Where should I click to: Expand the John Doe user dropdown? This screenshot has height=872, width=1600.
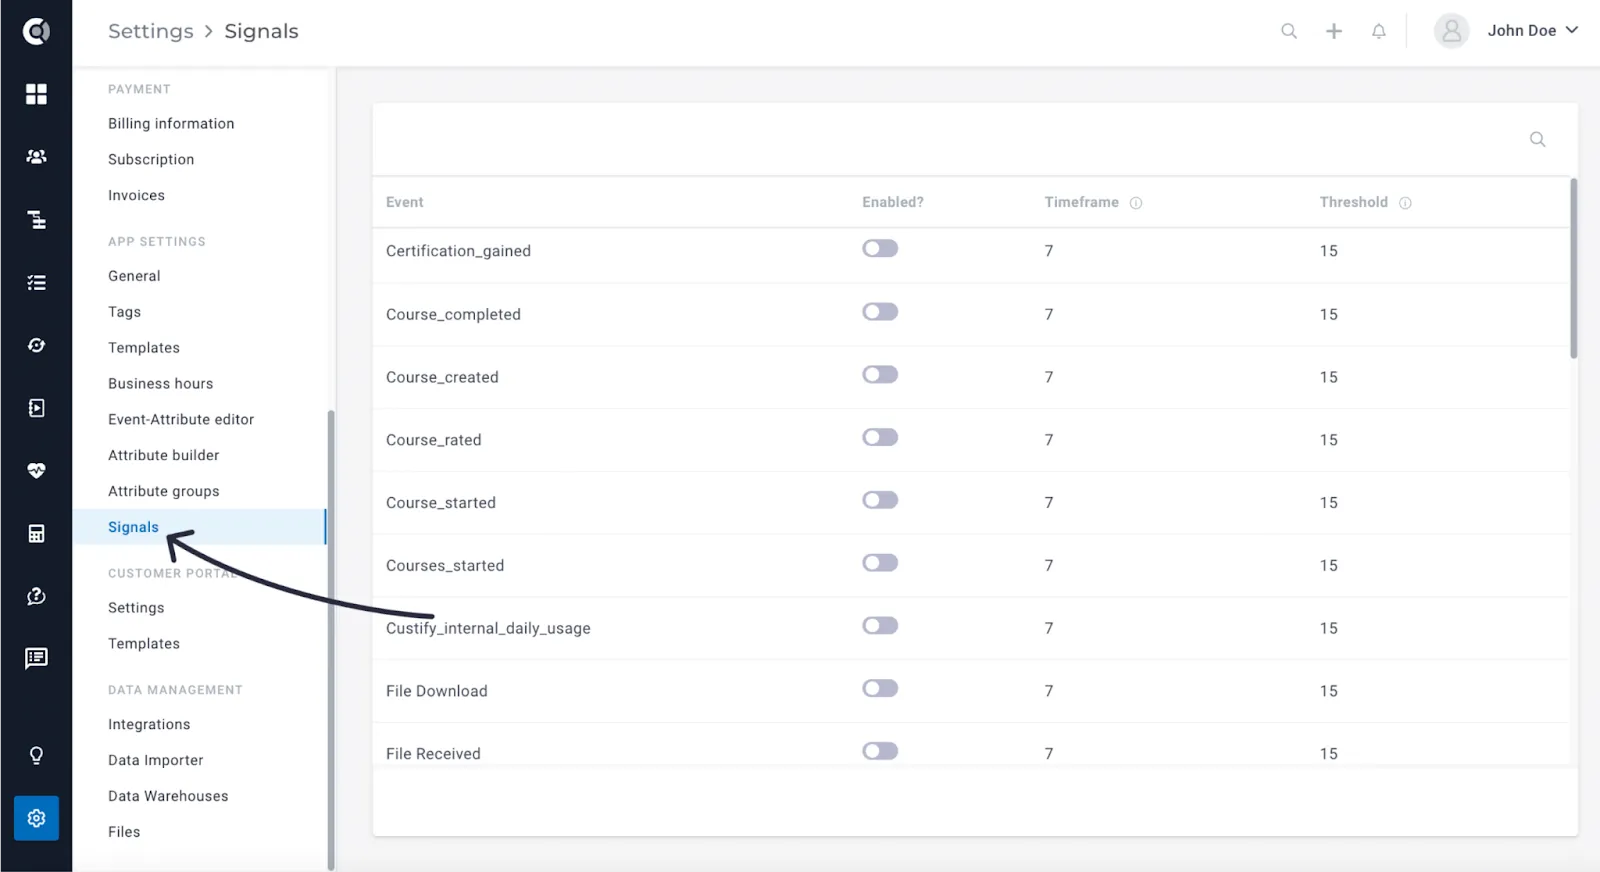pos(1533,31)
